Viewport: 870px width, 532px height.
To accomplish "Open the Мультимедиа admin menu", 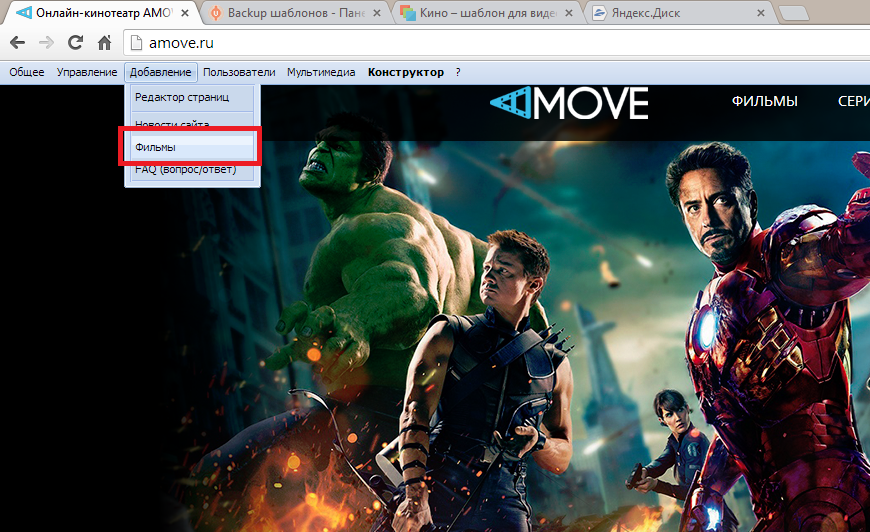I will point(321,72).
